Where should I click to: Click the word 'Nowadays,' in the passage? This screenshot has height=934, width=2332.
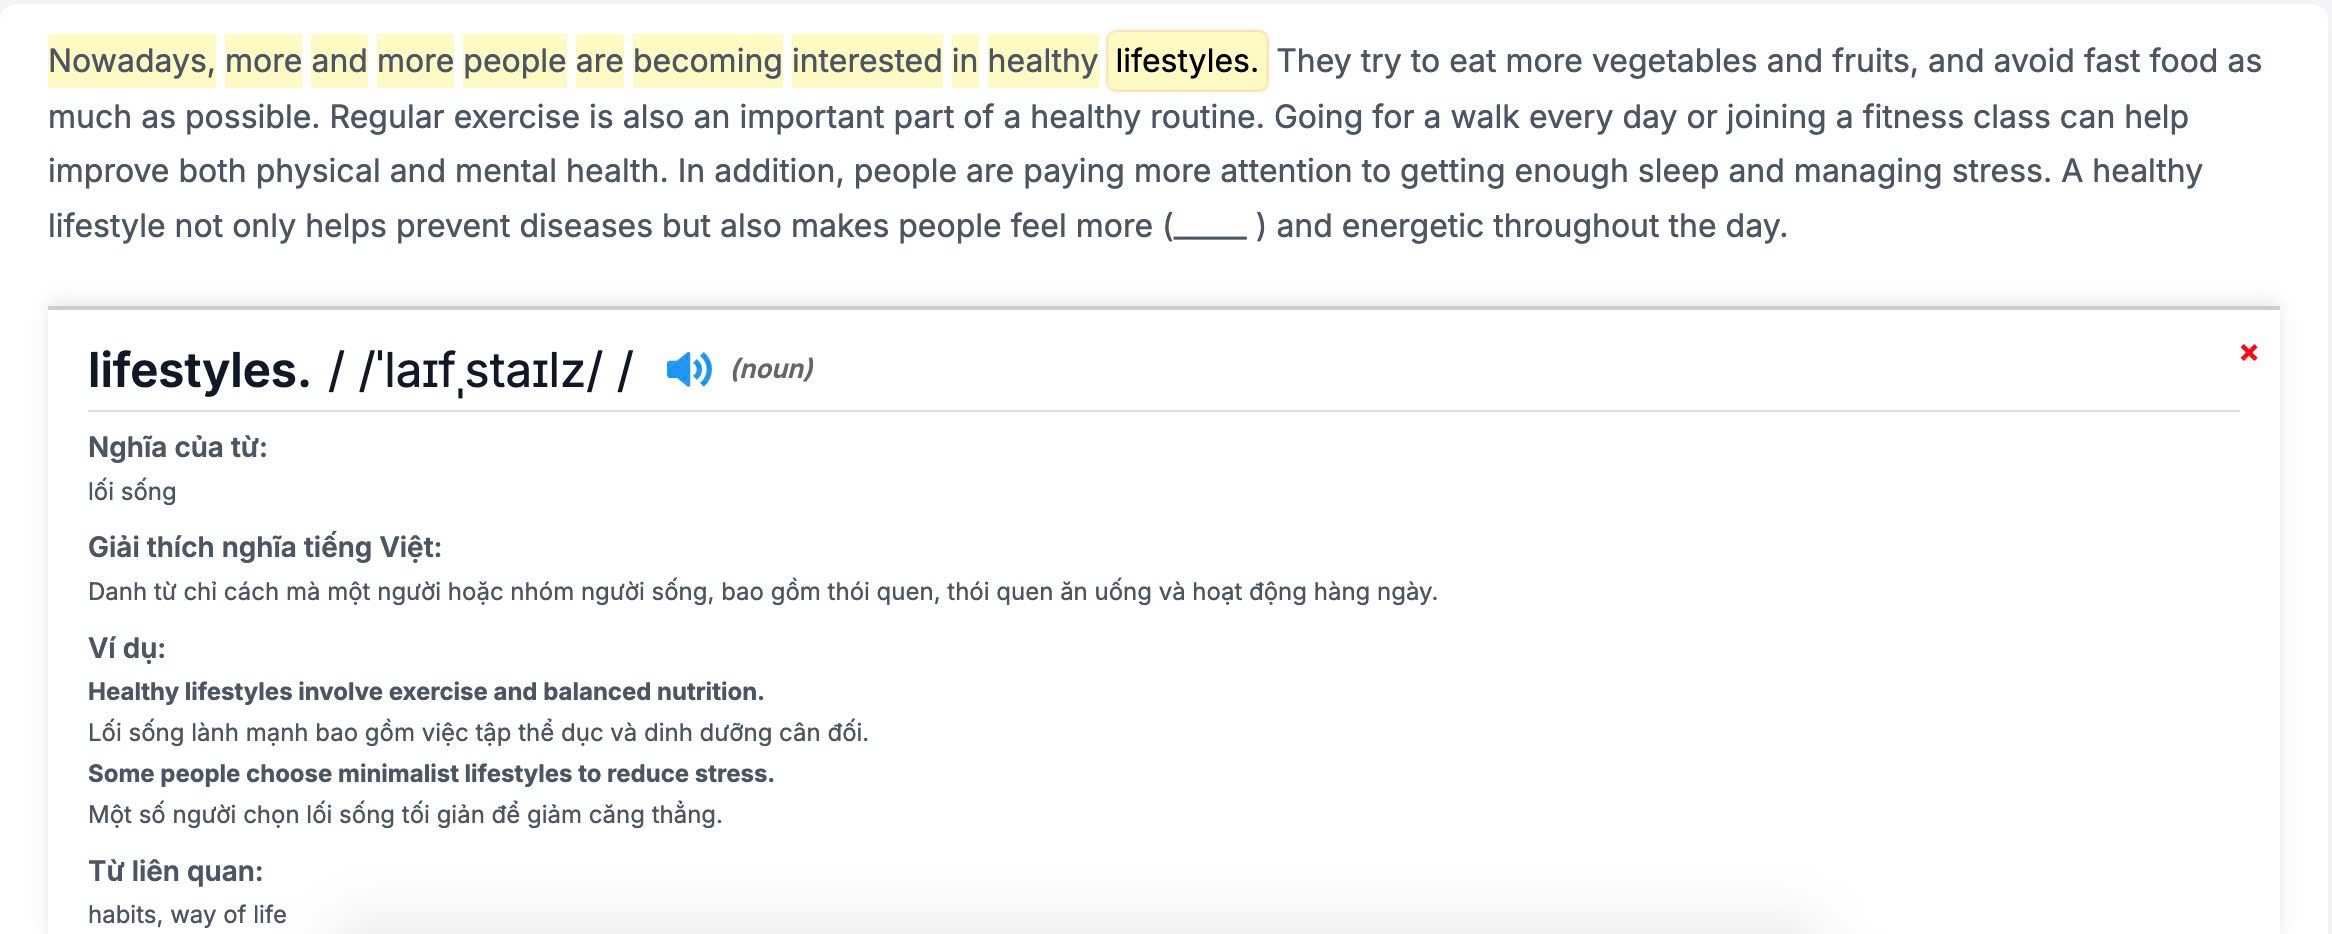[131, 61]
